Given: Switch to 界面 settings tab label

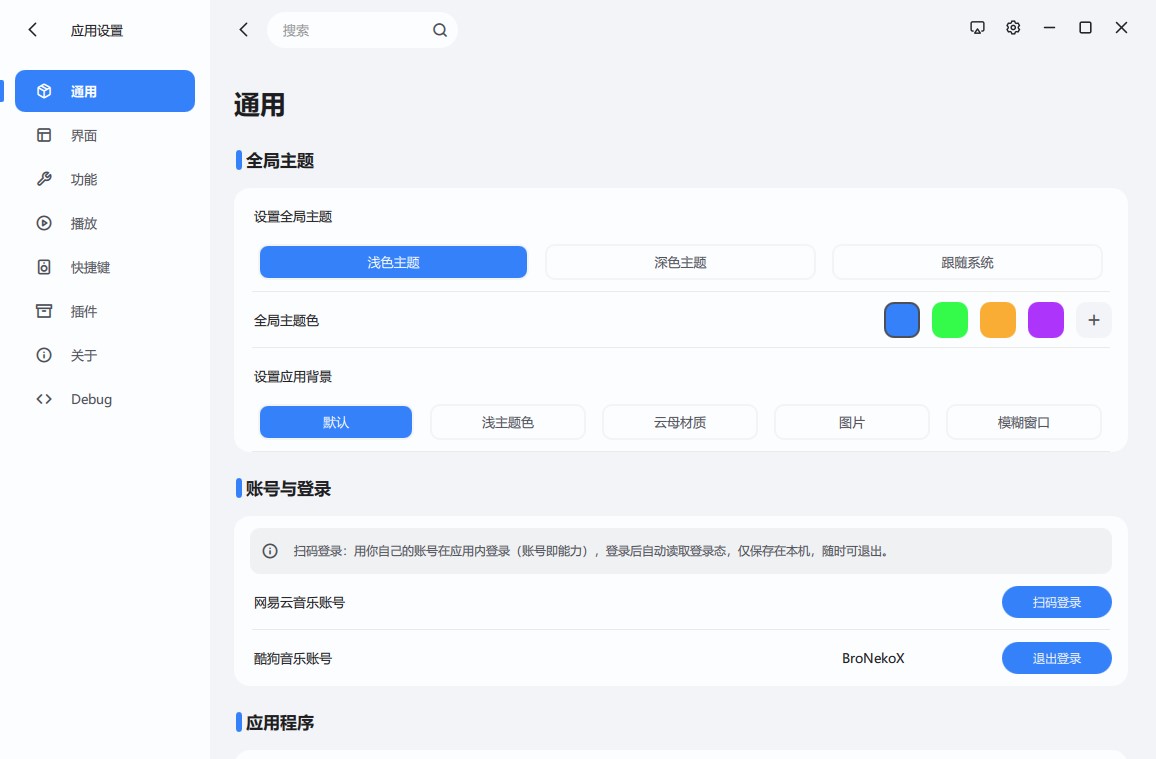Looking at the screenshot, I should (x=83, y=136).
